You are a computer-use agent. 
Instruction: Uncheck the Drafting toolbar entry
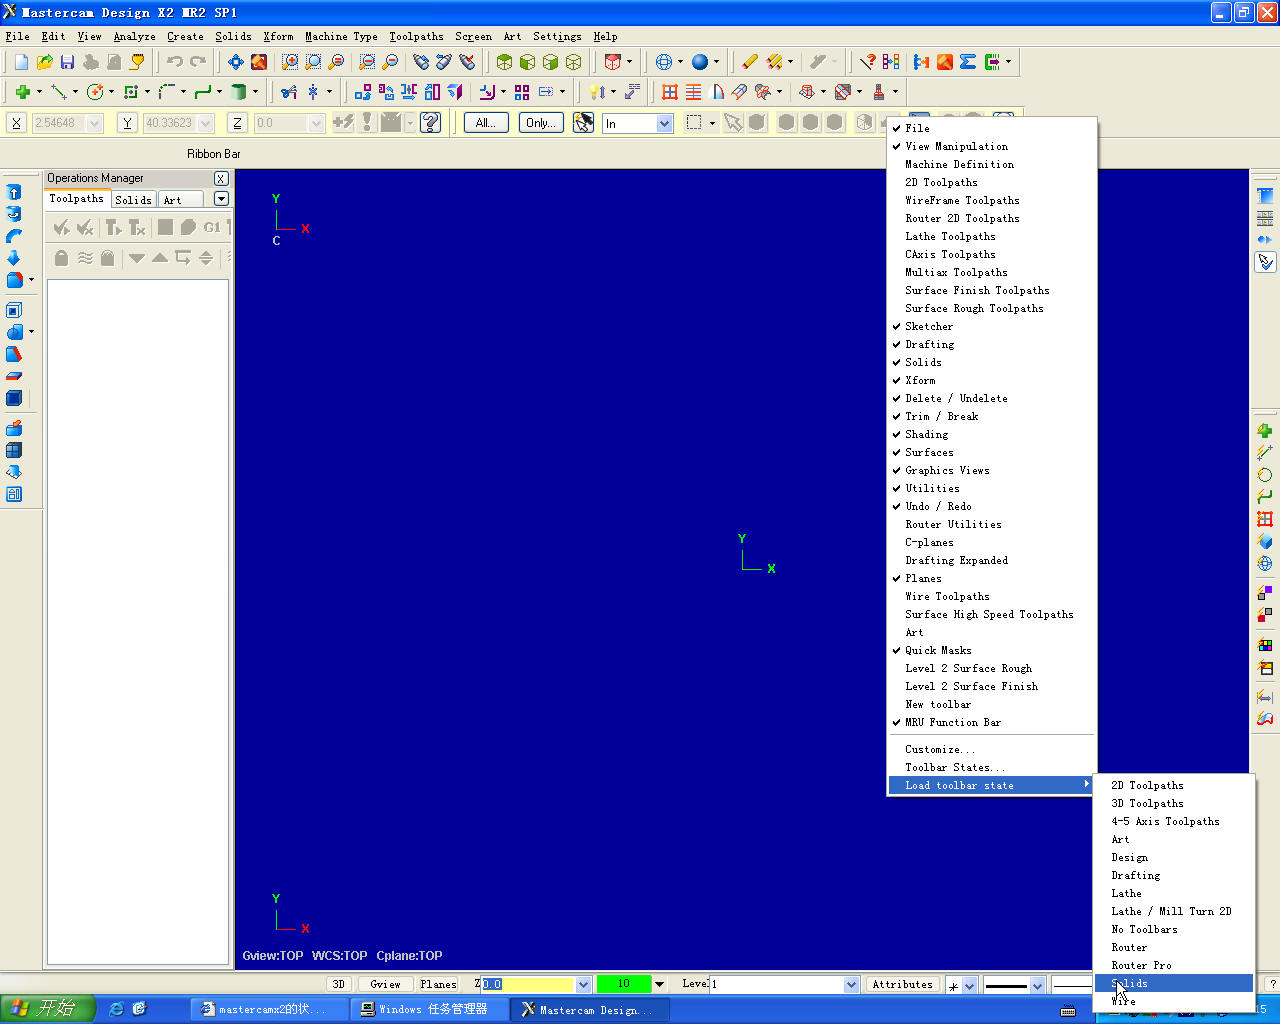coord(992,344)
